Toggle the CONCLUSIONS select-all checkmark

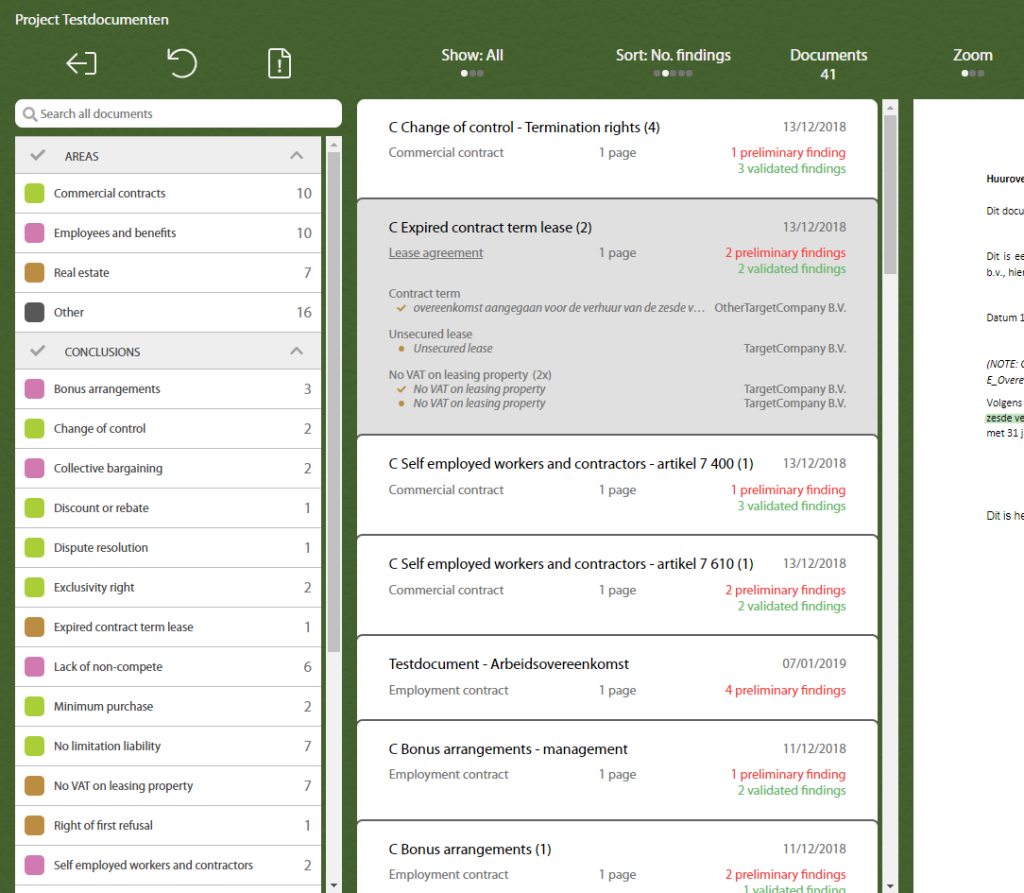(38, 351)
